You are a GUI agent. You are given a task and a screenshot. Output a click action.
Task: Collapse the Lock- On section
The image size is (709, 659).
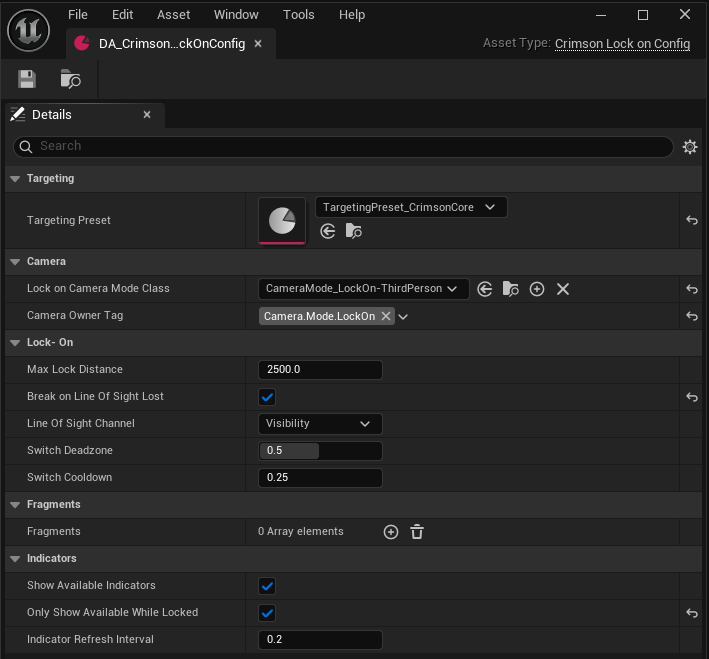tap(15, 343)
